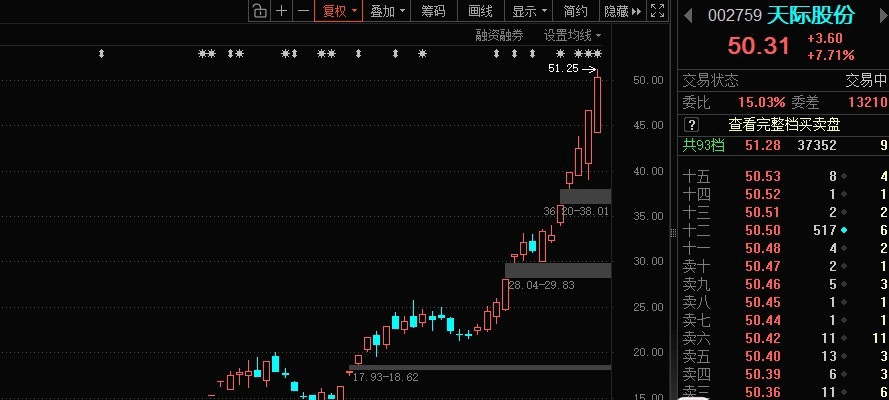The image size is (889, 400).
Task: Click stock code 002759
Action: tap(734, 15)
